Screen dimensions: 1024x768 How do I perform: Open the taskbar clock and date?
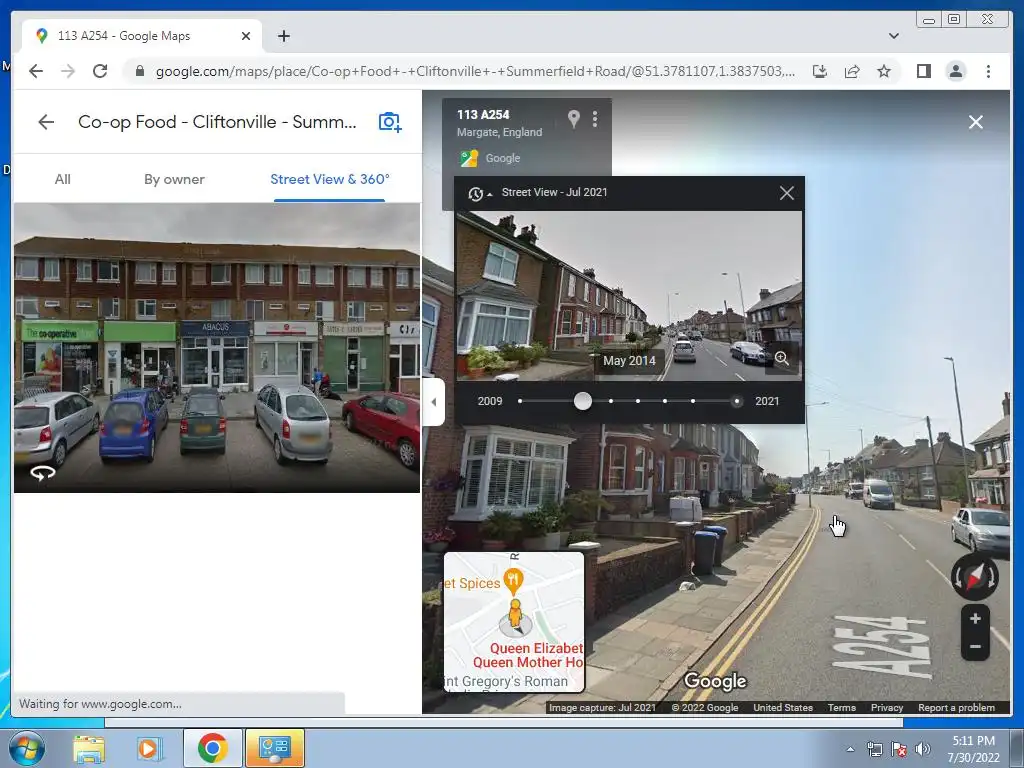tap(973, 749)
